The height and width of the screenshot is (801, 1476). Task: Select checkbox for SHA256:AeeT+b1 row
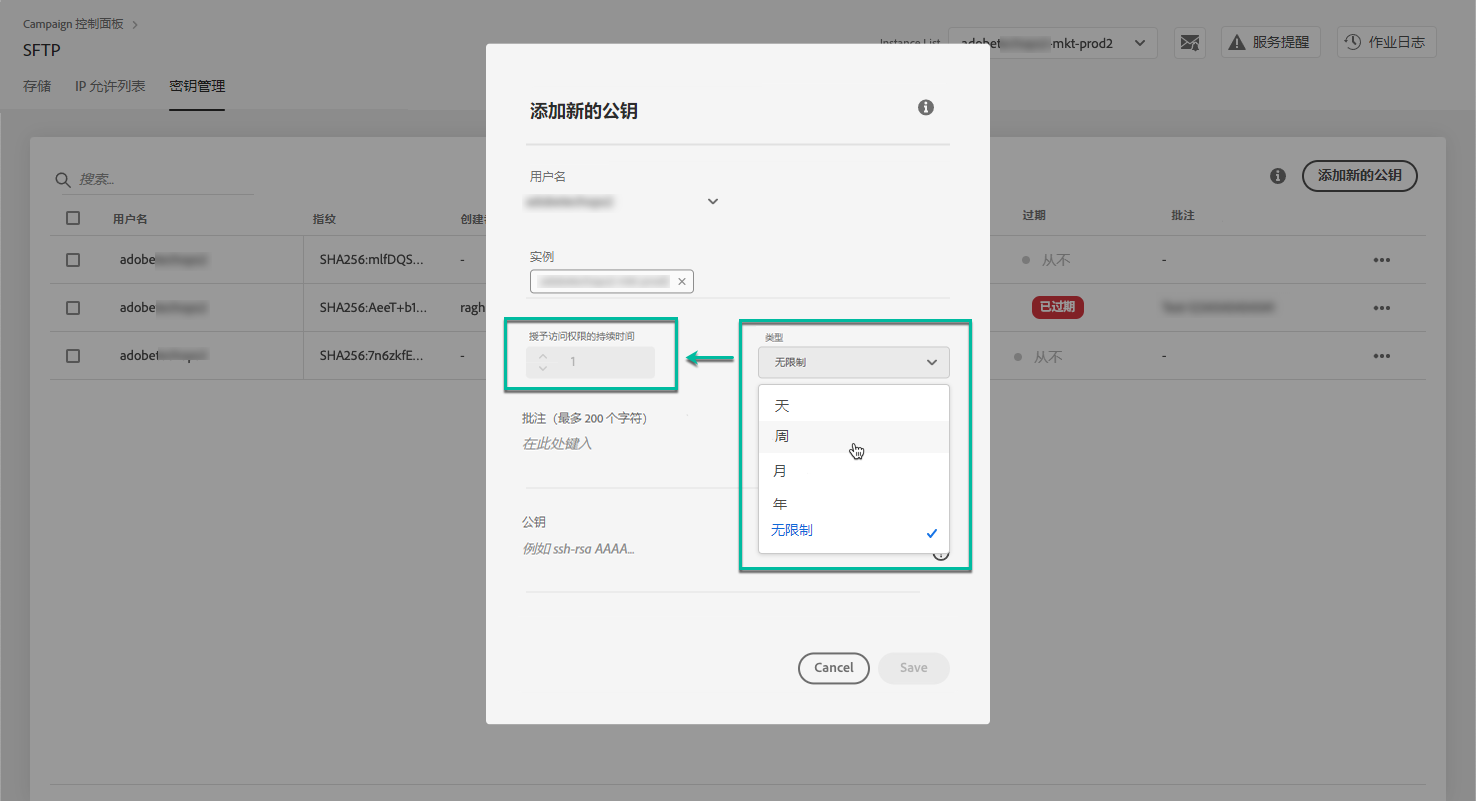(73, 308)
